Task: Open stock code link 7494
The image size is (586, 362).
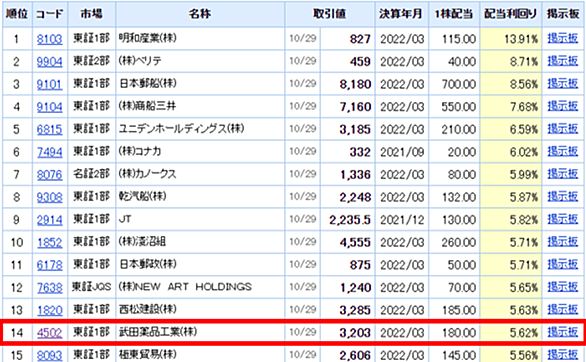Action: coord(50,152)
